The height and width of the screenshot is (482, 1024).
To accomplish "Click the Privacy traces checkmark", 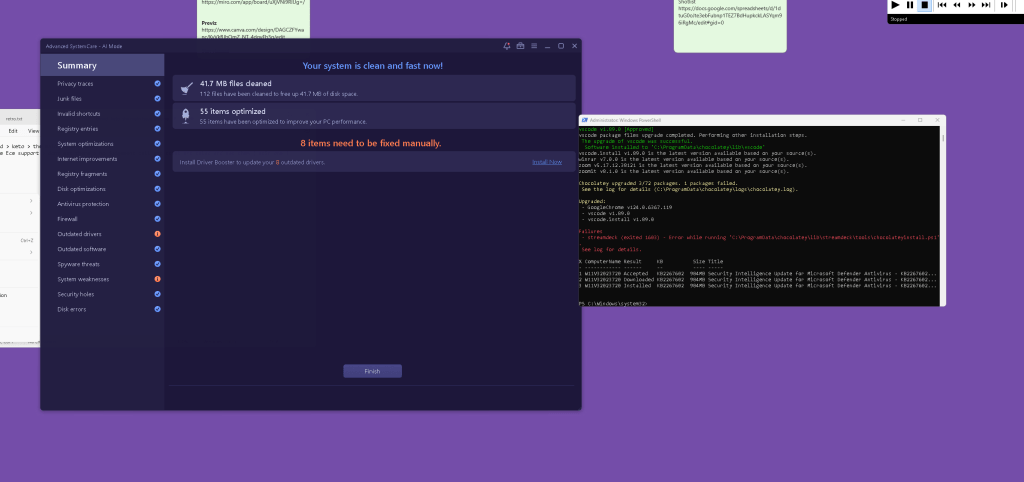I will (157, 84).
